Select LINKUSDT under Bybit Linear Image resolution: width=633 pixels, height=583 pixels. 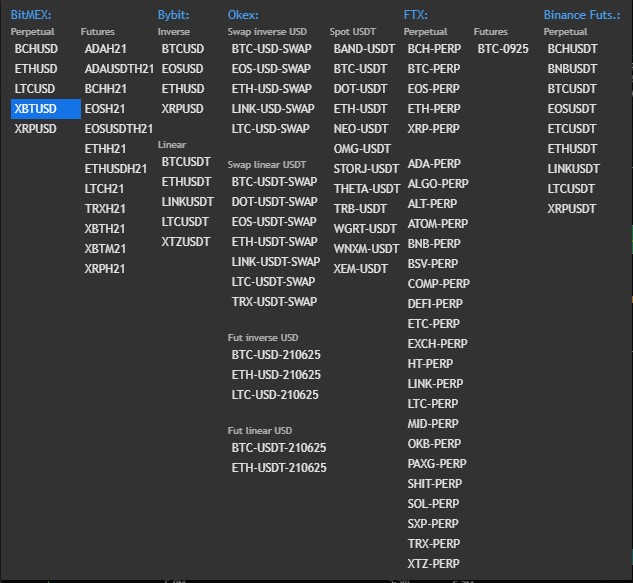point(187,202)
